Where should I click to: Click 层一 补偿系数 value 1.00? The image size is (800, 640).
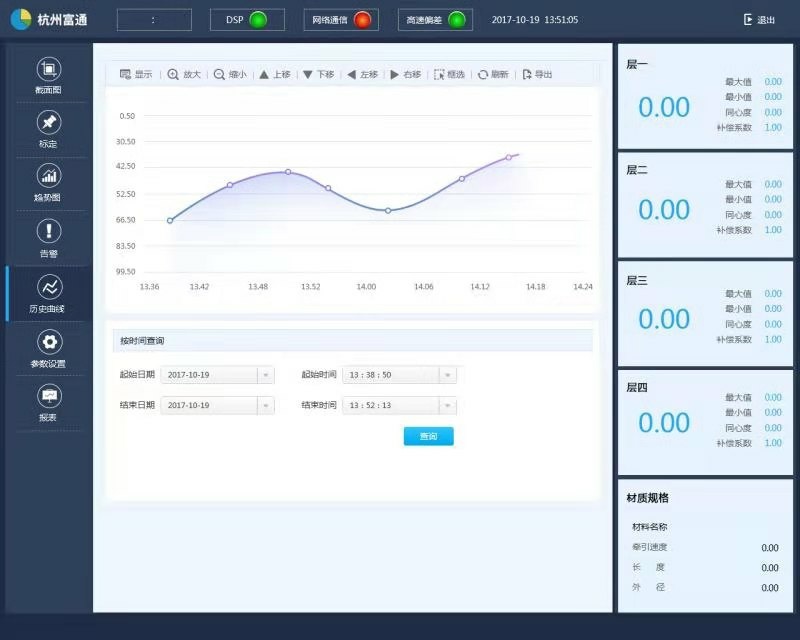[773, 128]
